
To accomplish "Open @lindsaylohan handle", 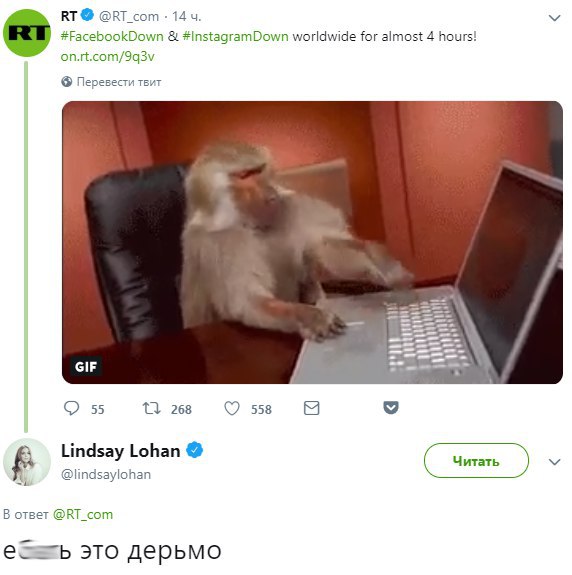I will (x=106, y=475).
